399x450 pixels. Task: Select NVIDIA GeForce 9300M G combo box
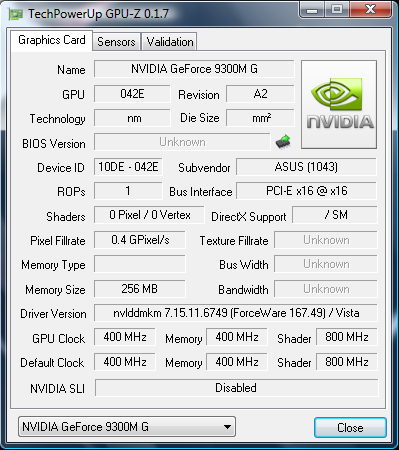127,427
